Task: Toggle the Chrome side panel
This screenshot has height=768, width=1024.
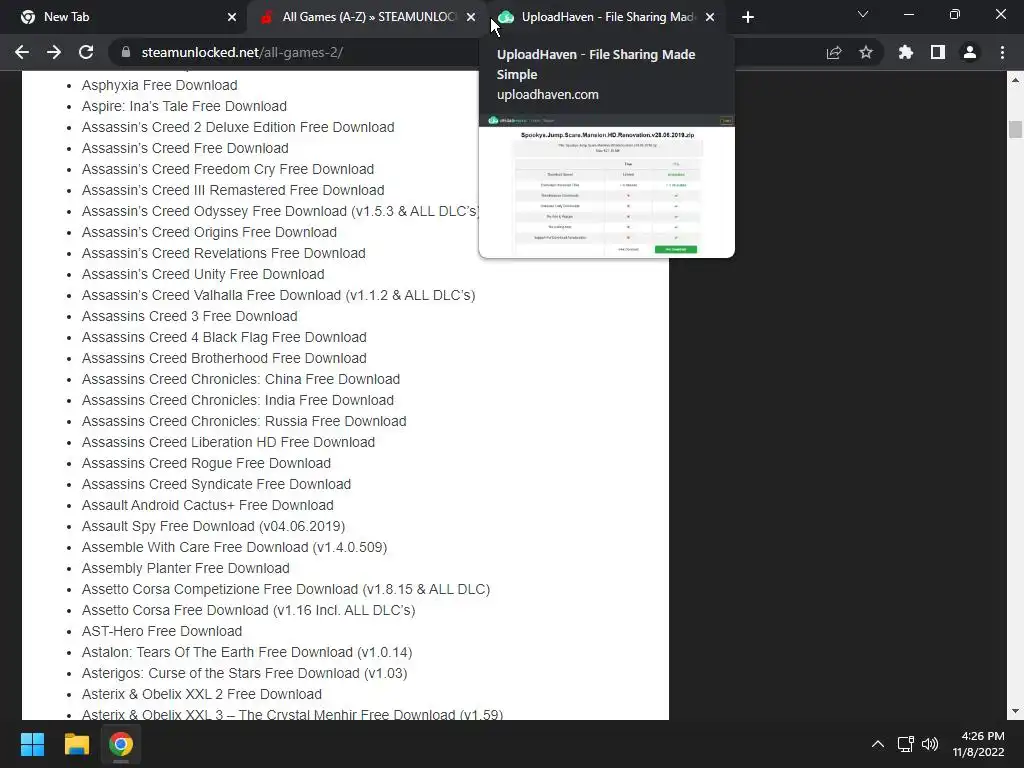Action: (x=938, y=52)
